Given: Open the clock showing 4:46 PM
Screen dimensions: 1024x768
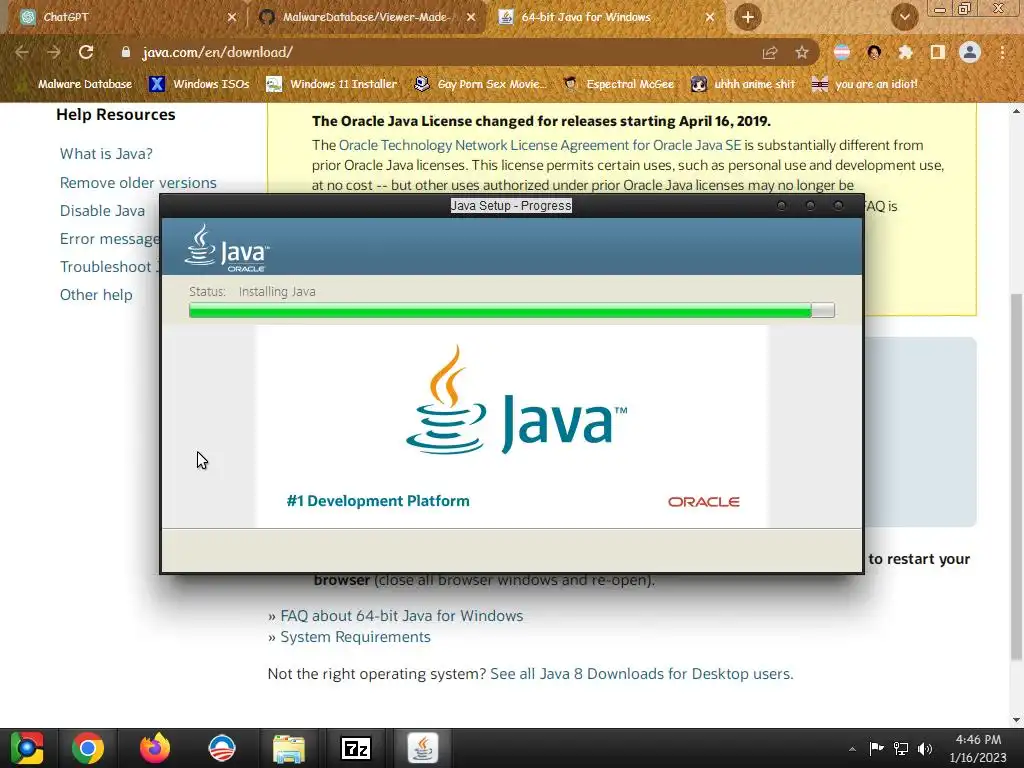Looking at the screenshot, I should click(978, 748).
